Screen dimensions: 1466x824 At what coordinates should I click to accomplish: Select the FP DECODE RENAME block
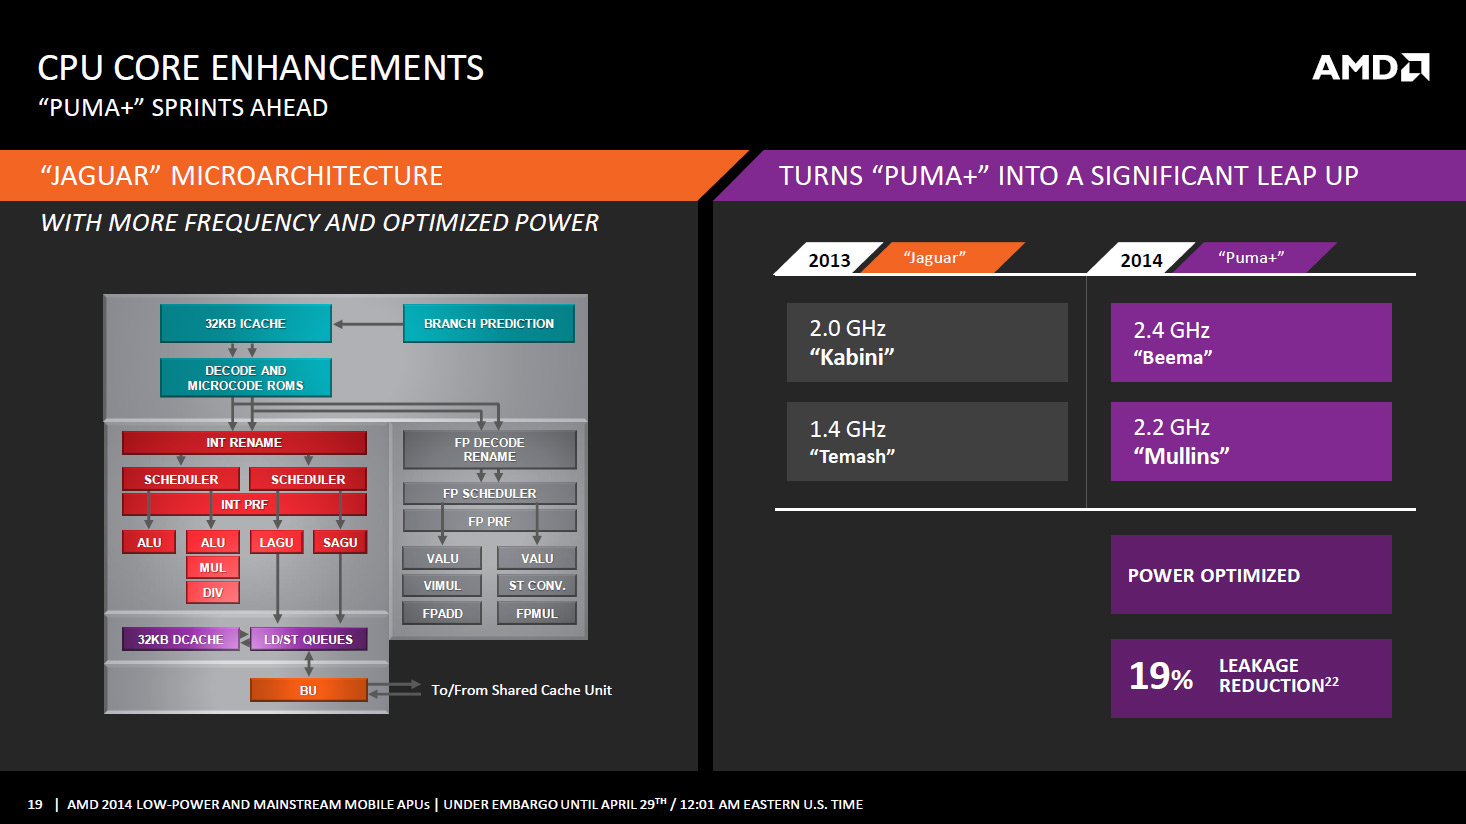point(489,449)
